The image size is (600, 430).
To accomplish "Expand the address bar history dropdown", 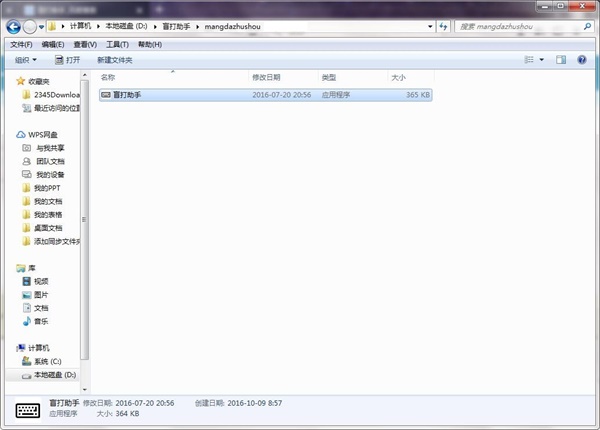I will (430, 26).
